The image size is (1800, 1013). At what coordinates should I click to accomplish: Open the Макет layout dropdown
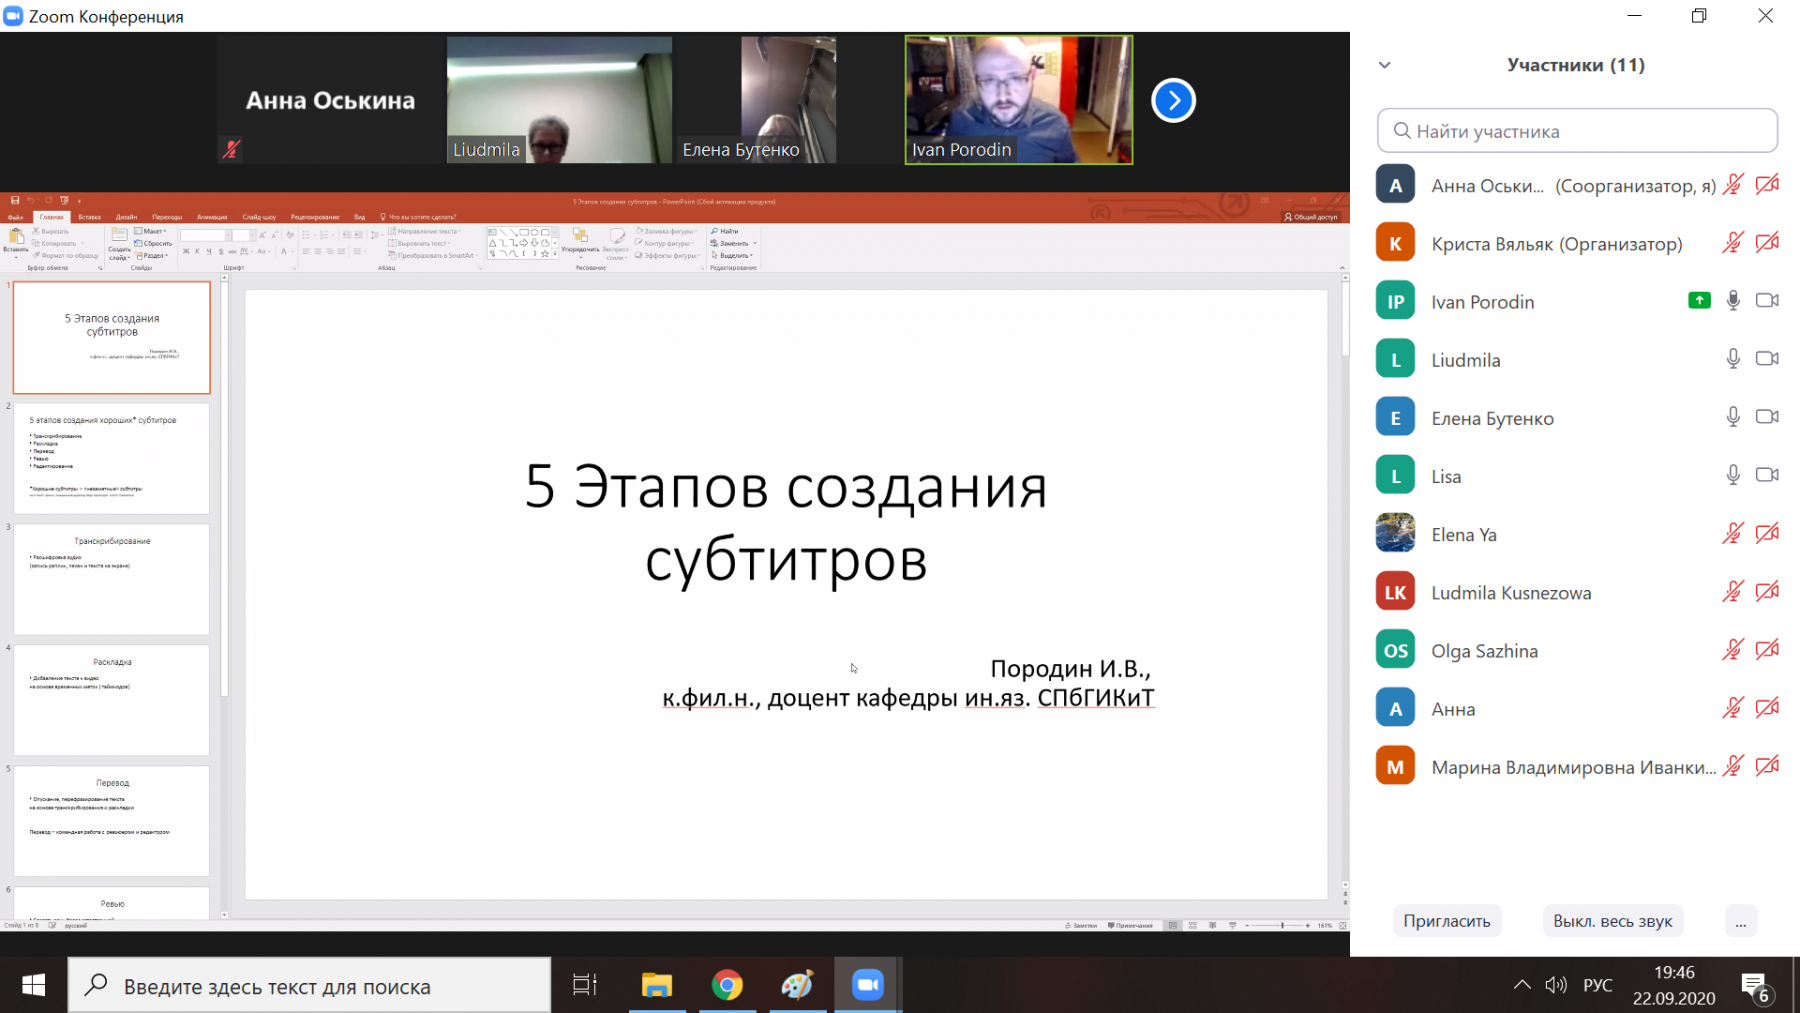(x=152, y=231)
